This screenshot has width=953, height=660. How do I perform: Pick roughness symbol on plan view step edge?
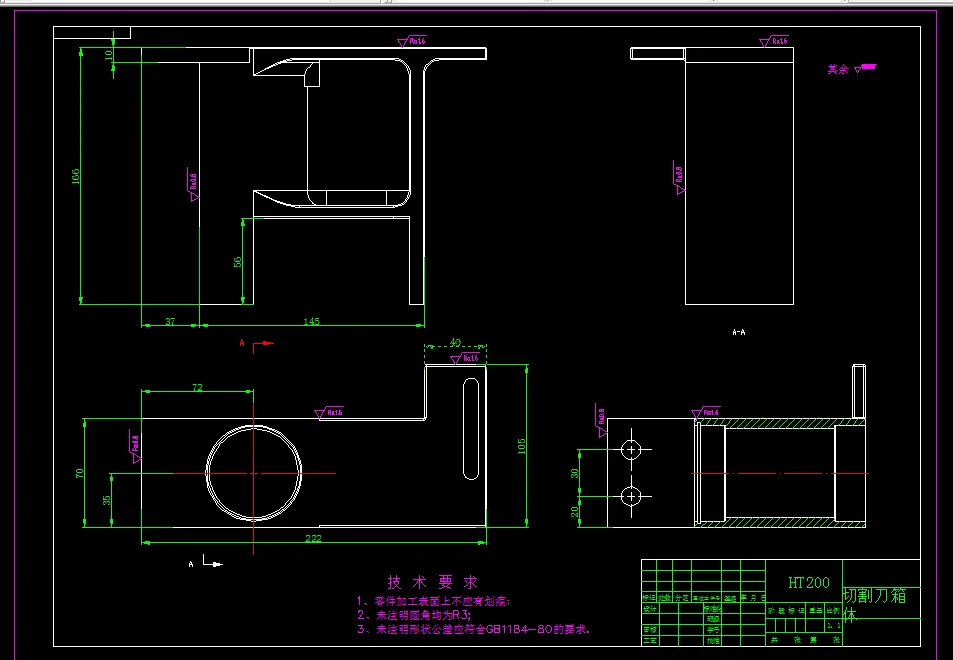pyautogui.click(x=329, y=413)
